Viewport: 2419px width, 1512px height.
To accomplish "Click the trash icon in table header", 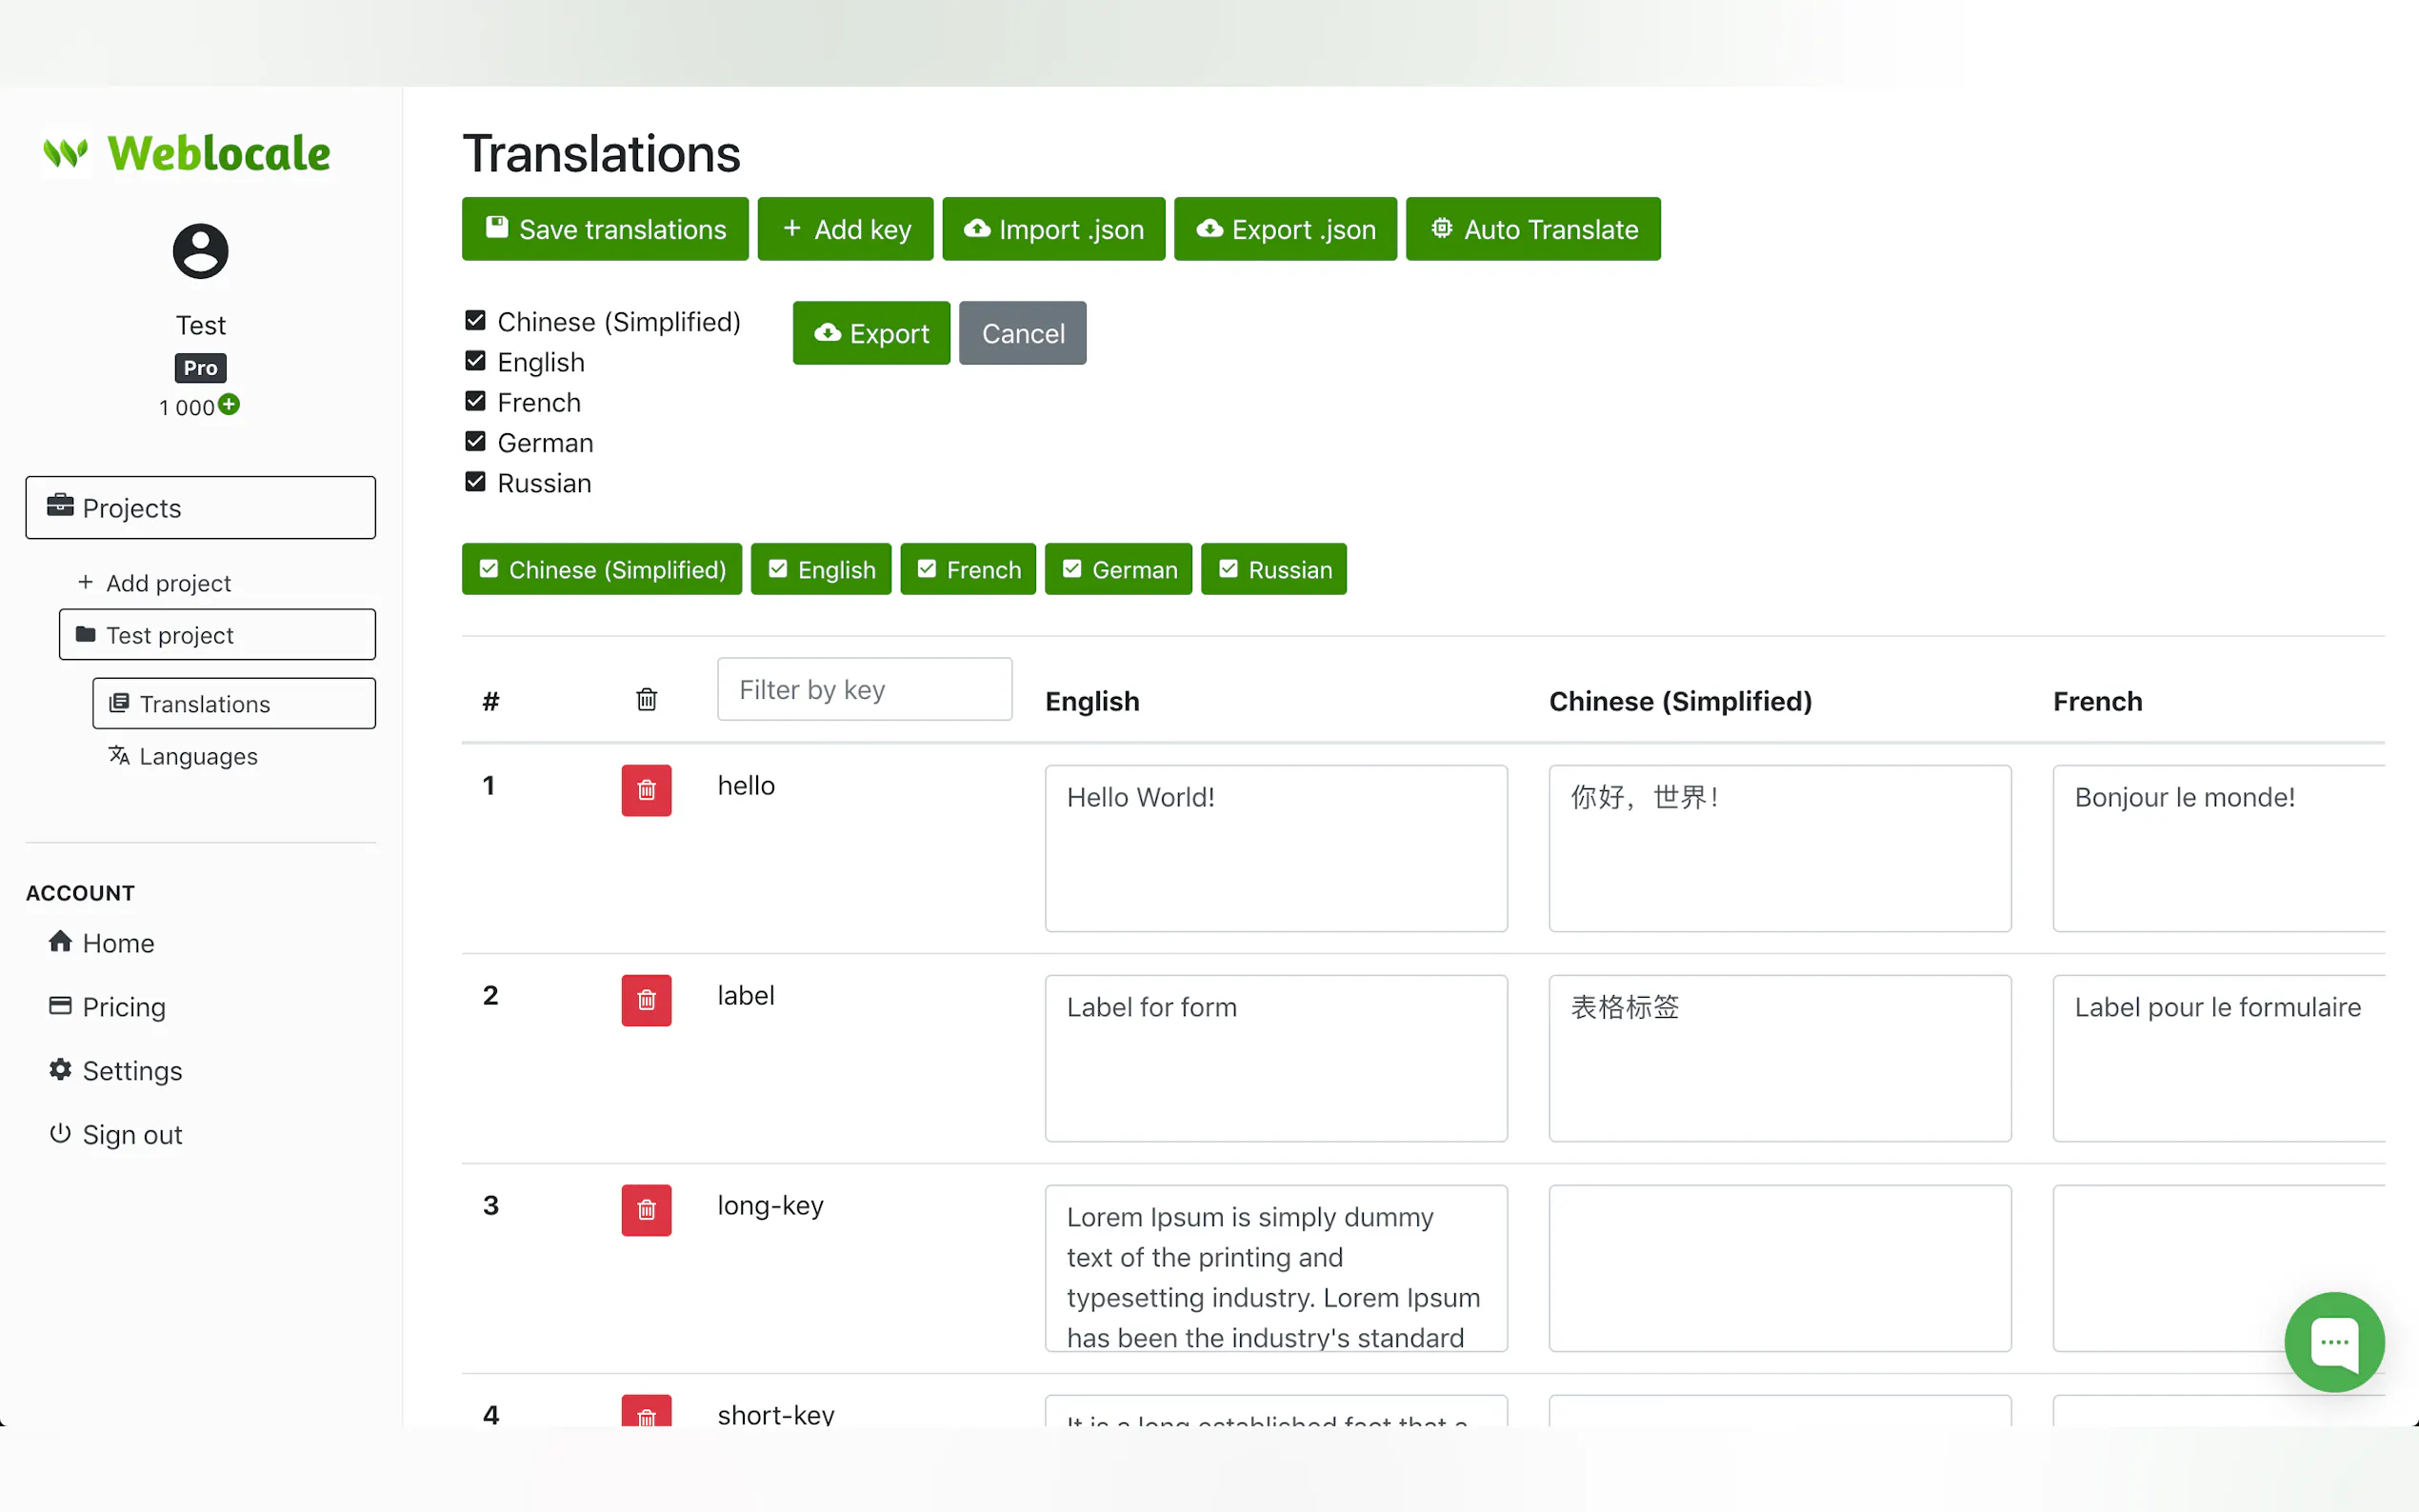I will click(x=646, y=699).
